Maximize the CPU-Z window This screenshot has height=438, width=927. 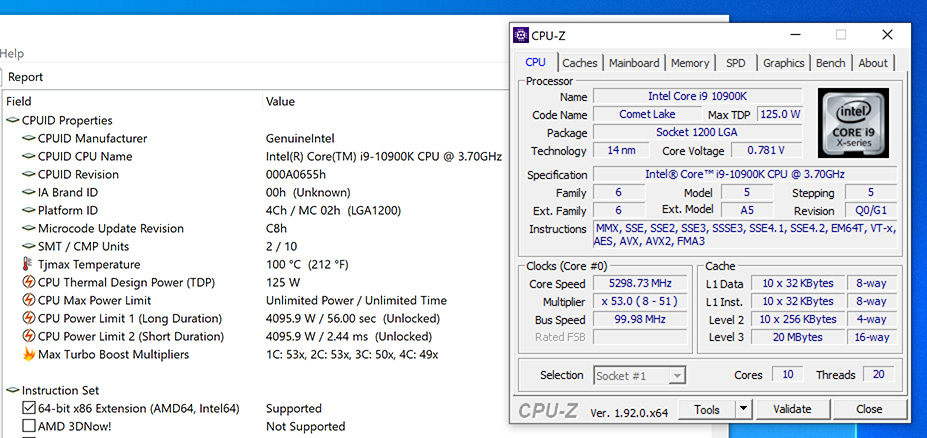point(841,35)
